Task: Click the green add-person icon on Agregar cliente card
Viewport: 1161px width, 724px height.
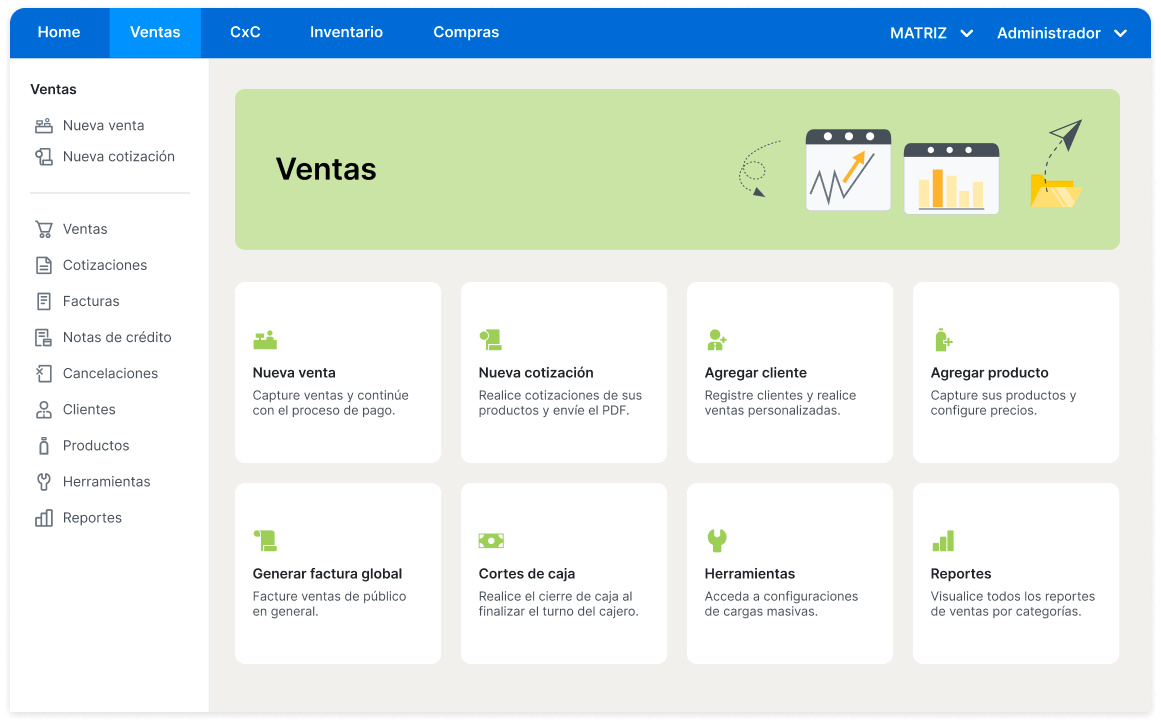Action: click(x=717, y=340)
